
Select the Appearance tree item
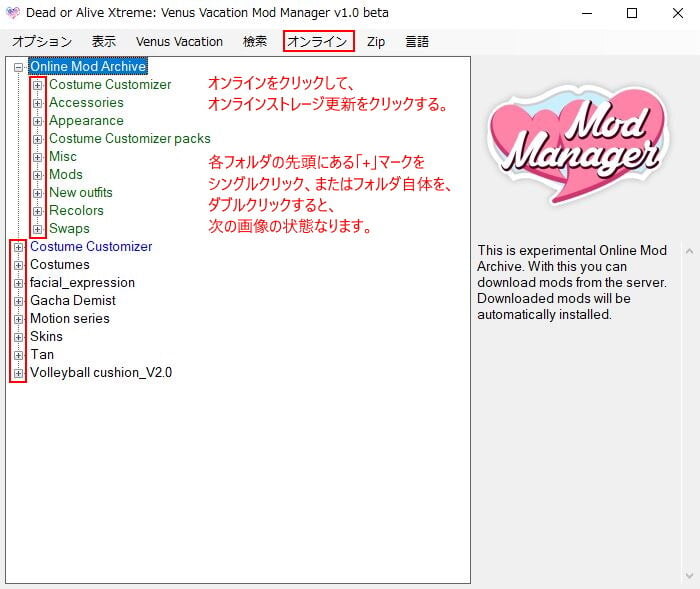(x=86, y=121)
